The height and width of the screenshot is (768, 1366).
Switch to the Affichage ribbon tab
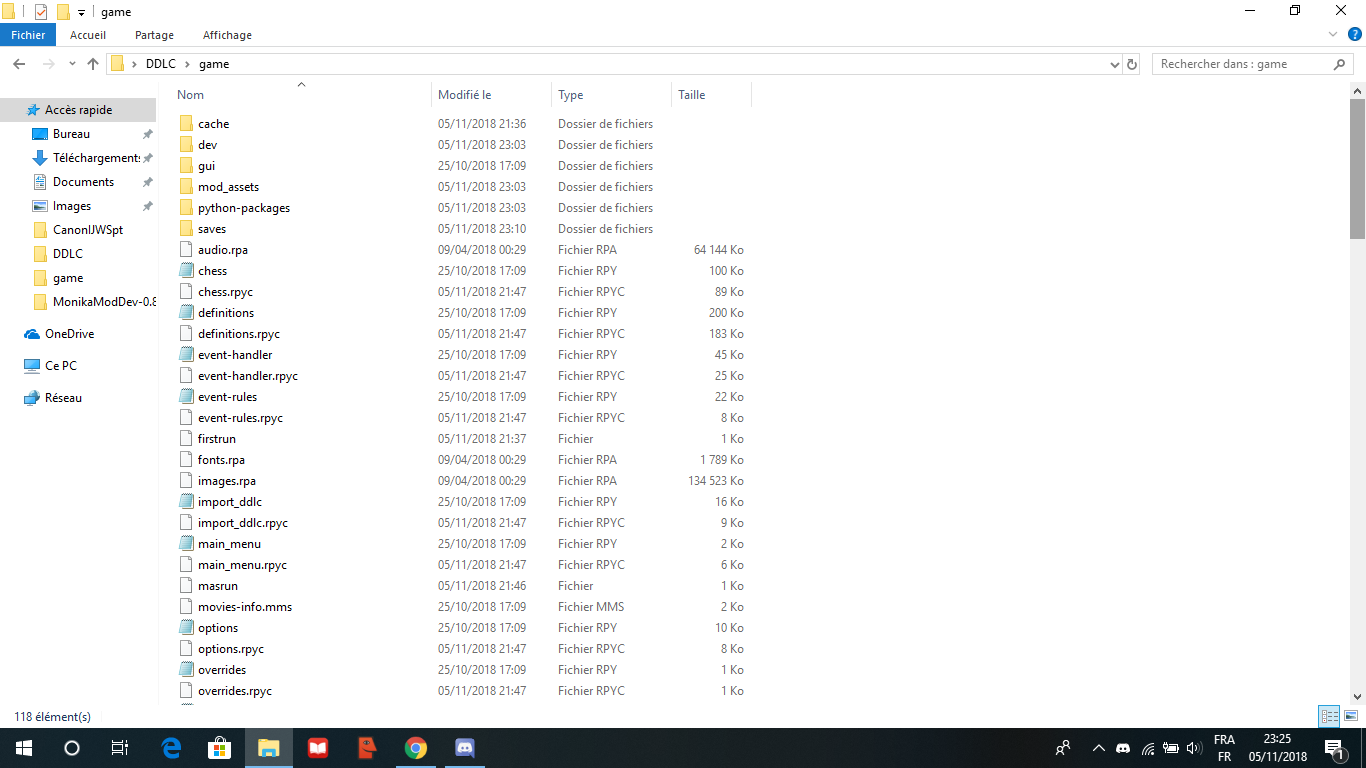227,35
